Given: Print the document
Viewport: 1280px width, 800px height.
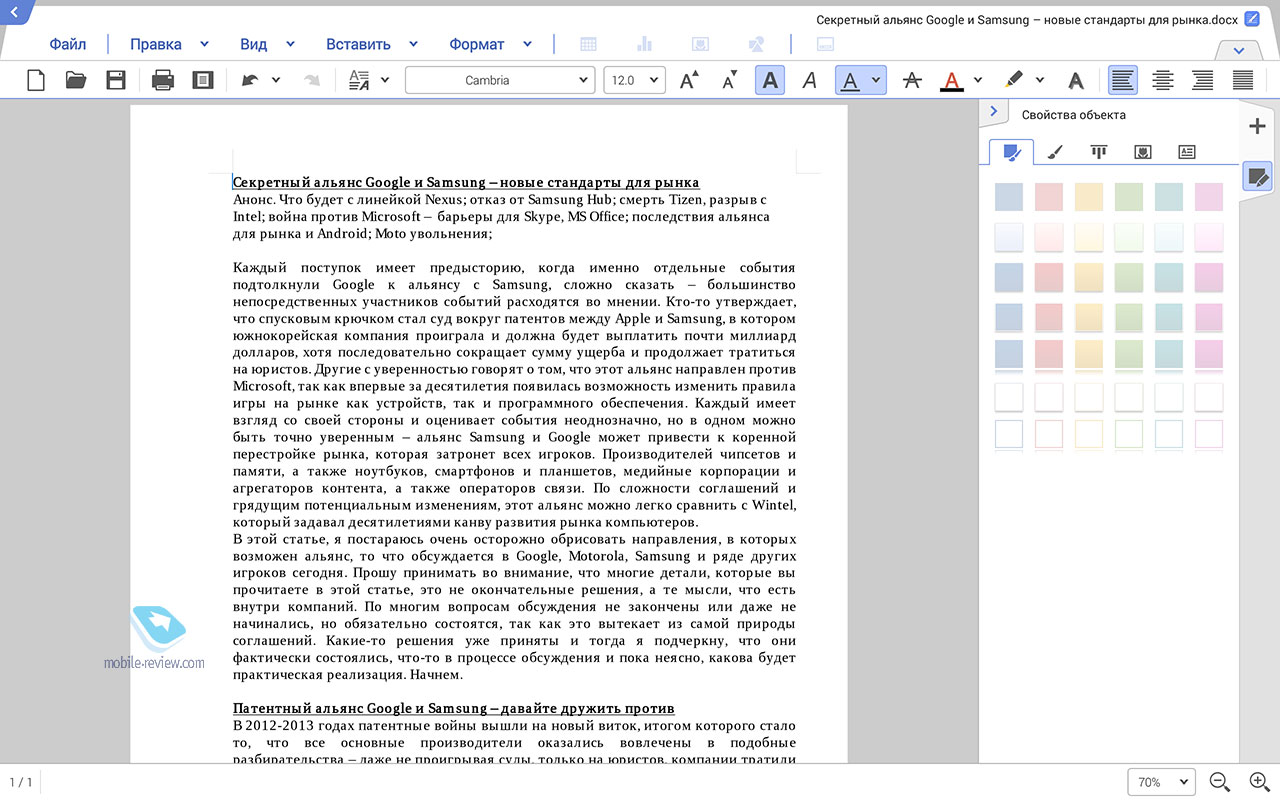Looking at the screenshot, I should tap(163, 80).
